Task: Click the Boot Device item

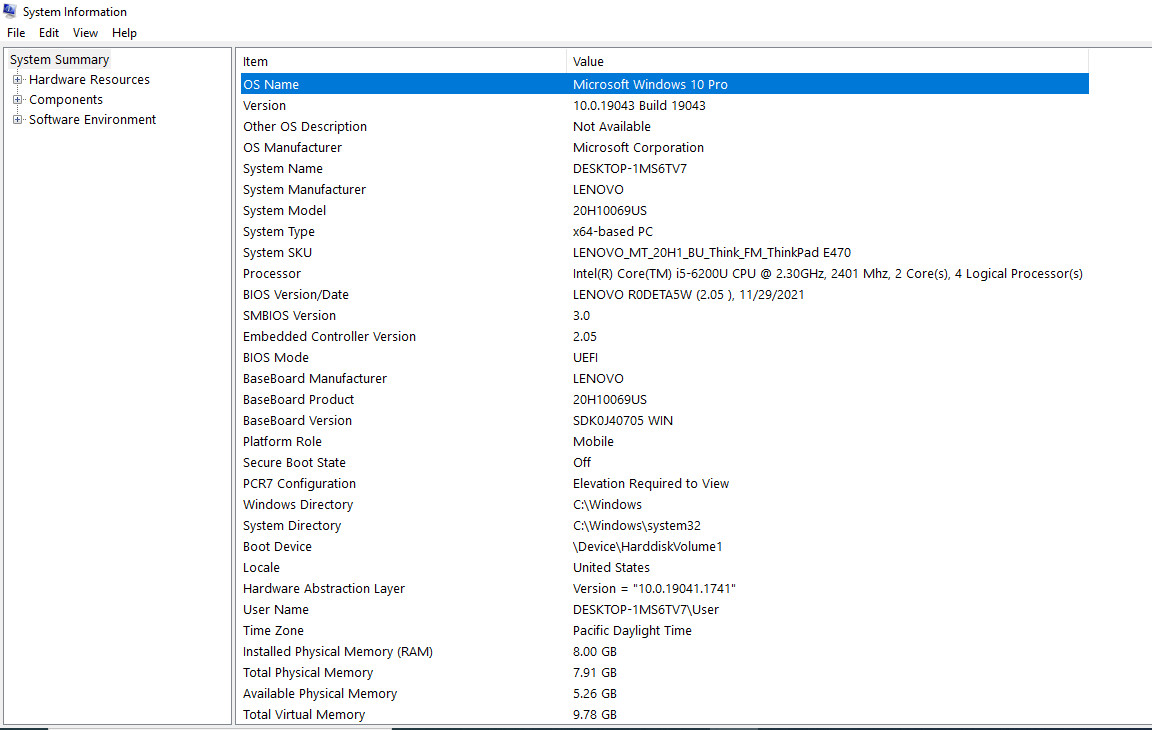Action: (x=277, y=547)
